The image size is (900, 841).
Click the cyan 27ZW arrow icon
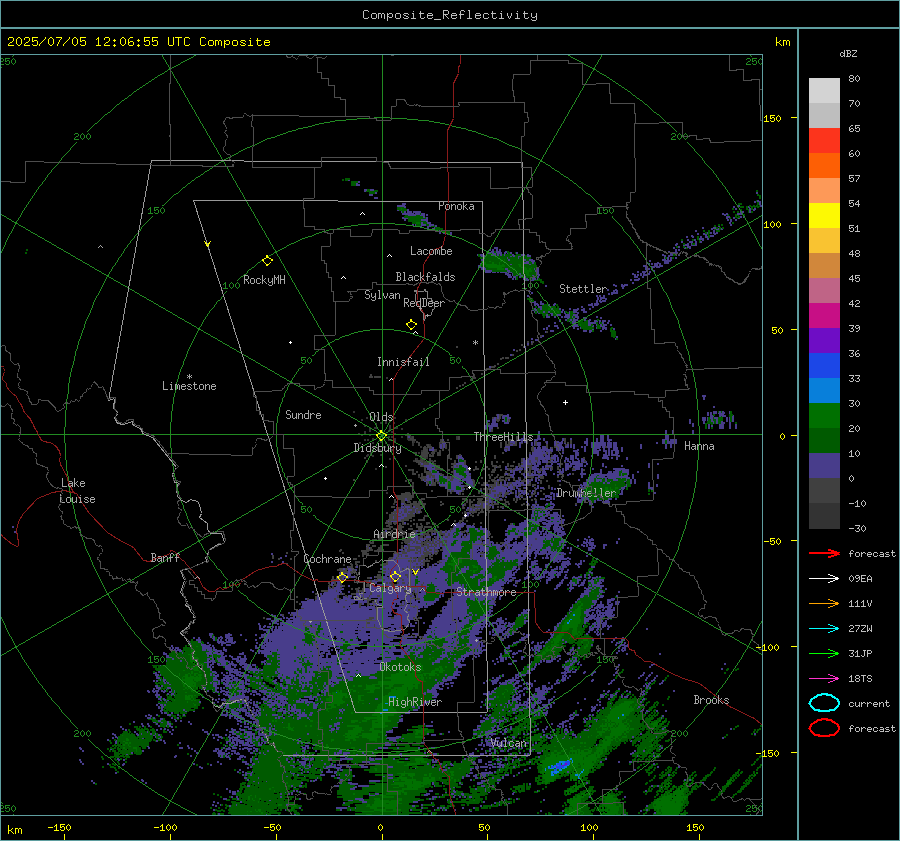tap(824, 629)
